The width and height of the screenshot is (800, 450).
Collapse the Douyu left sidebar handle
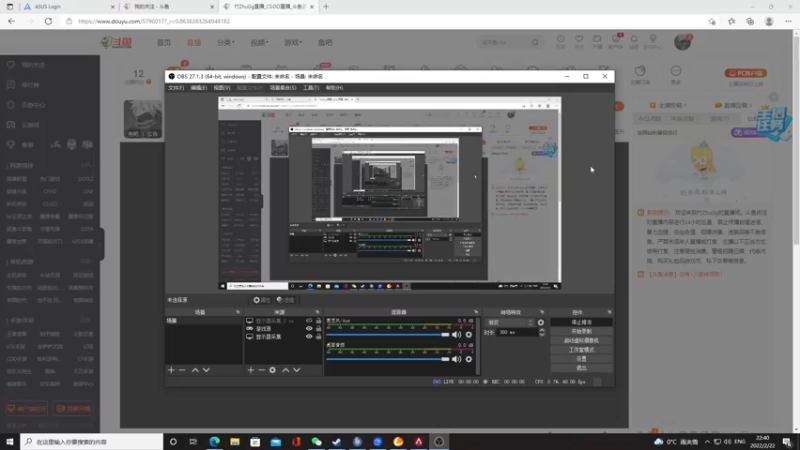click(x=102, y=243)
